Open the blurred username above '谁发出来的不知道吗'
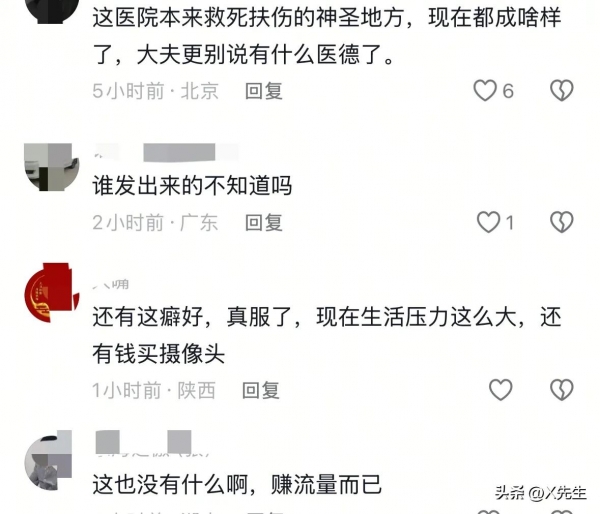 click(x=166, y=152)
